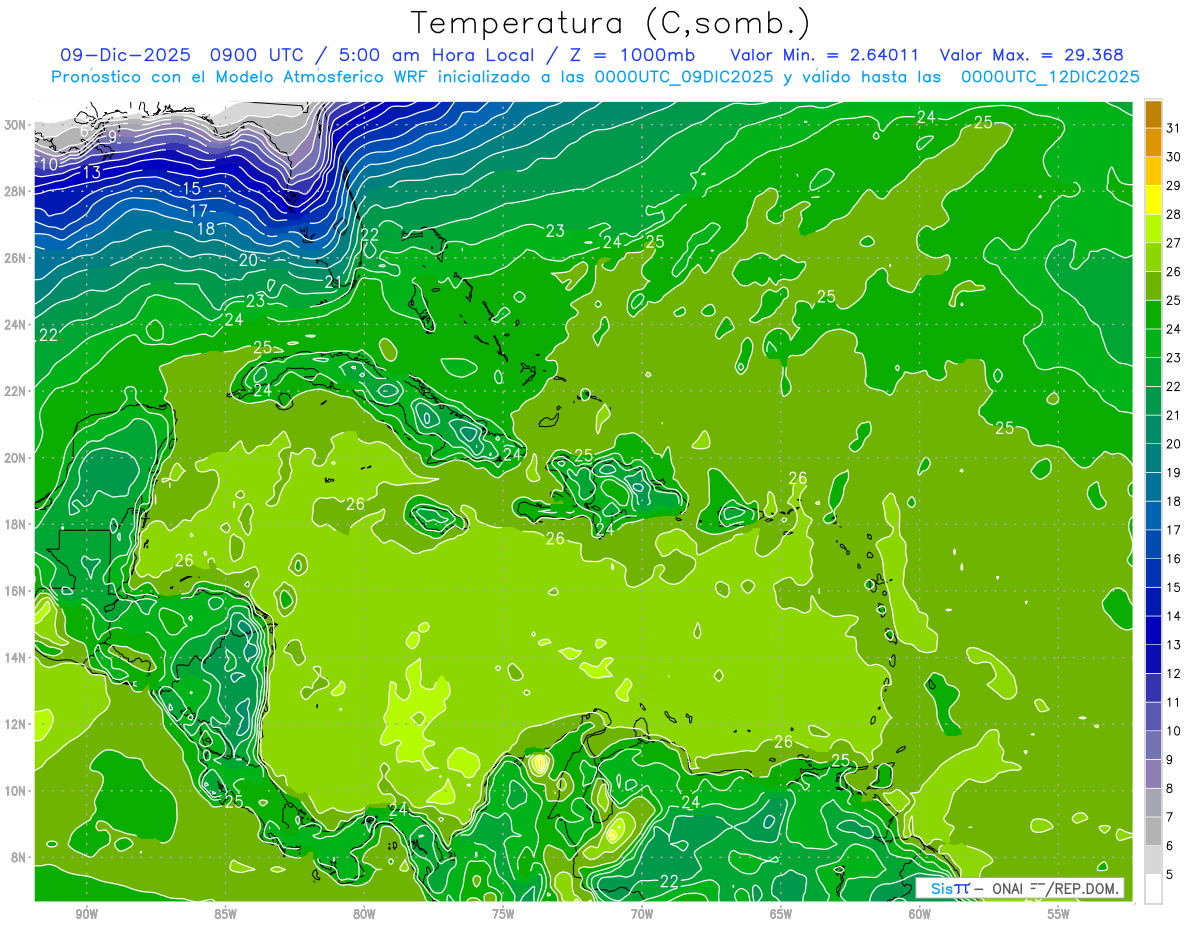
Task: Click the 10N latitude axis label
Action: (16, 791)
